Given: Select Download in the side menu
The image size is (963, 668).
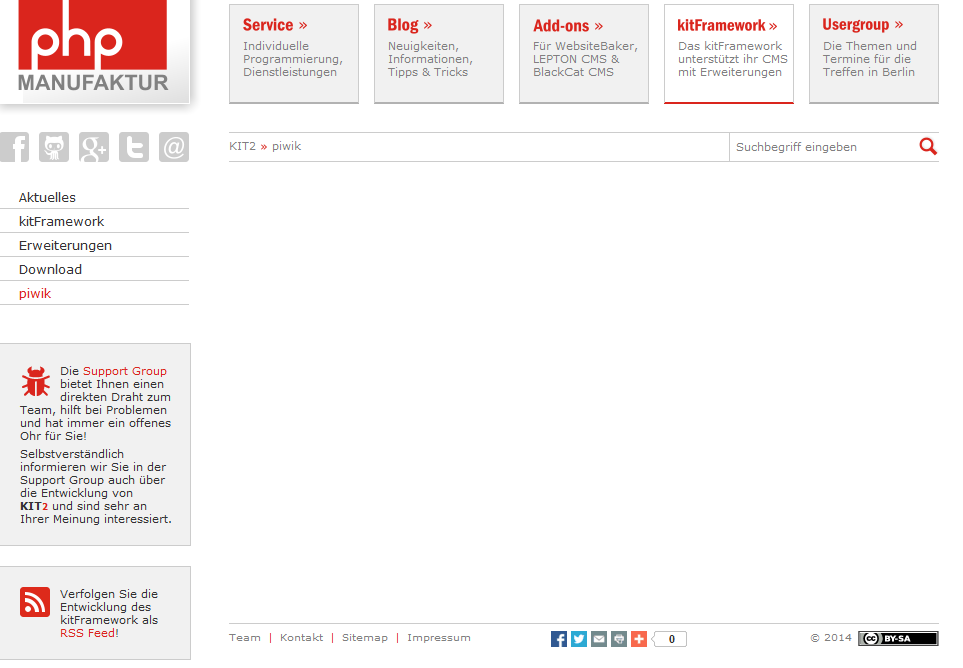Looking at the screenshot, I should [x=95, y=270].
